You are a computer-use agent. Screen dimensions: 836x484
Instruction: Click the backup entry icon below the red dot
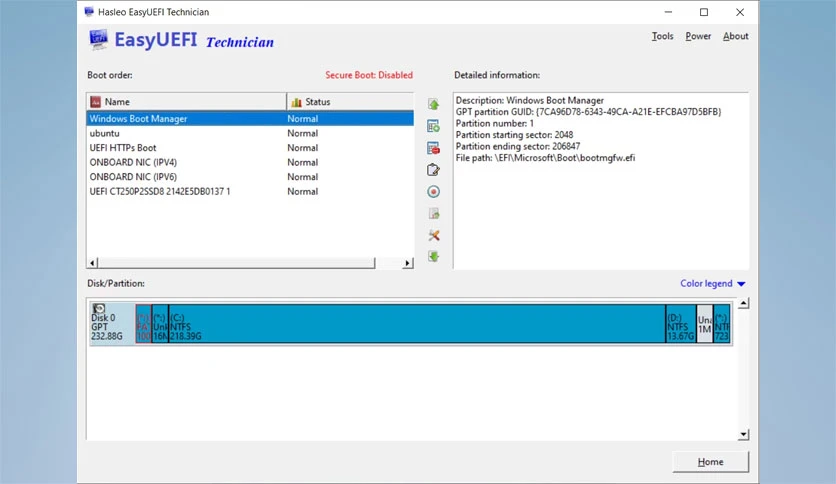(x=434, y=214)
